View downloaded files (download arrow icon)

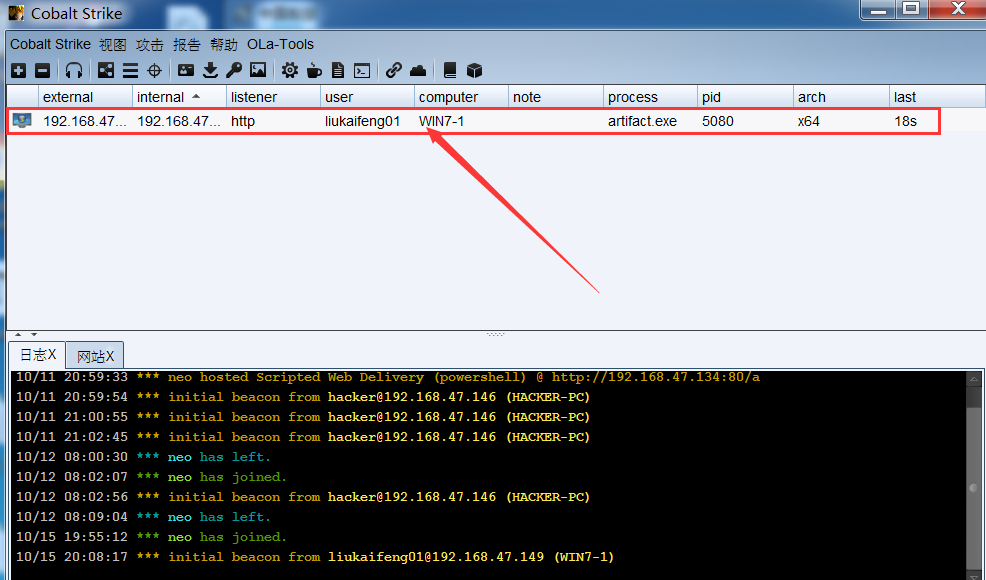(x=210, y=70)
